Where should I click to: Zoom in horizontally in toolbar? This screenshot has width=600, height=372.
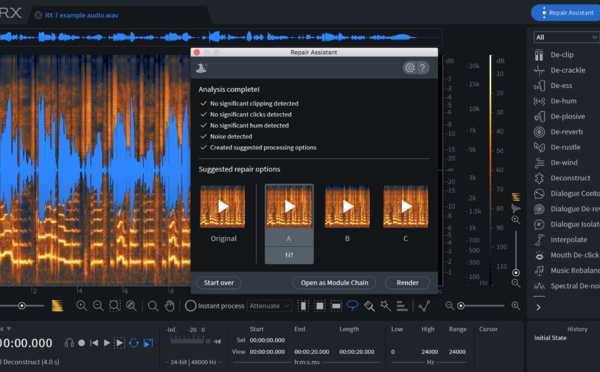tap(81, 305)
